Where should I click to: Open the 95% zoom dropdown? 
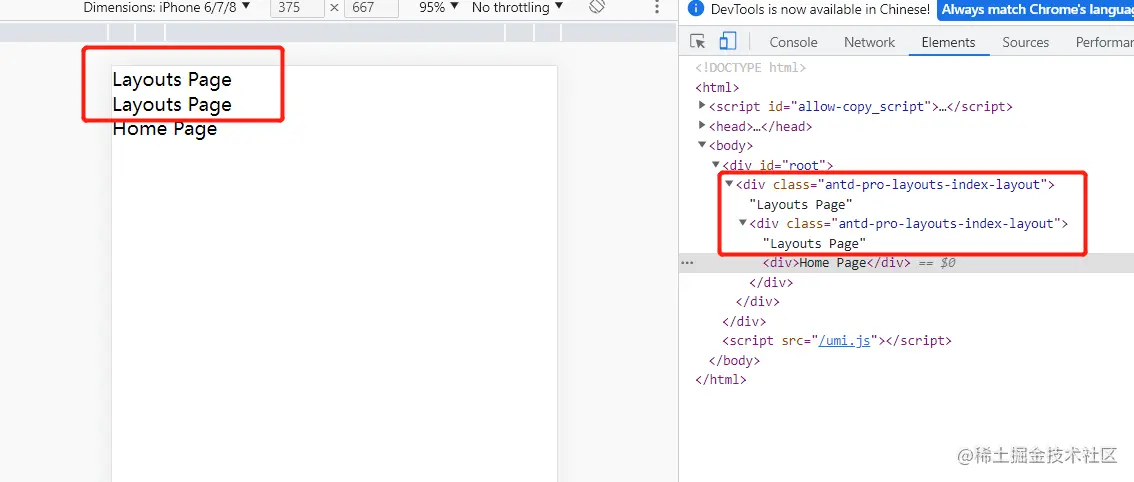click(x=439, y=7)
